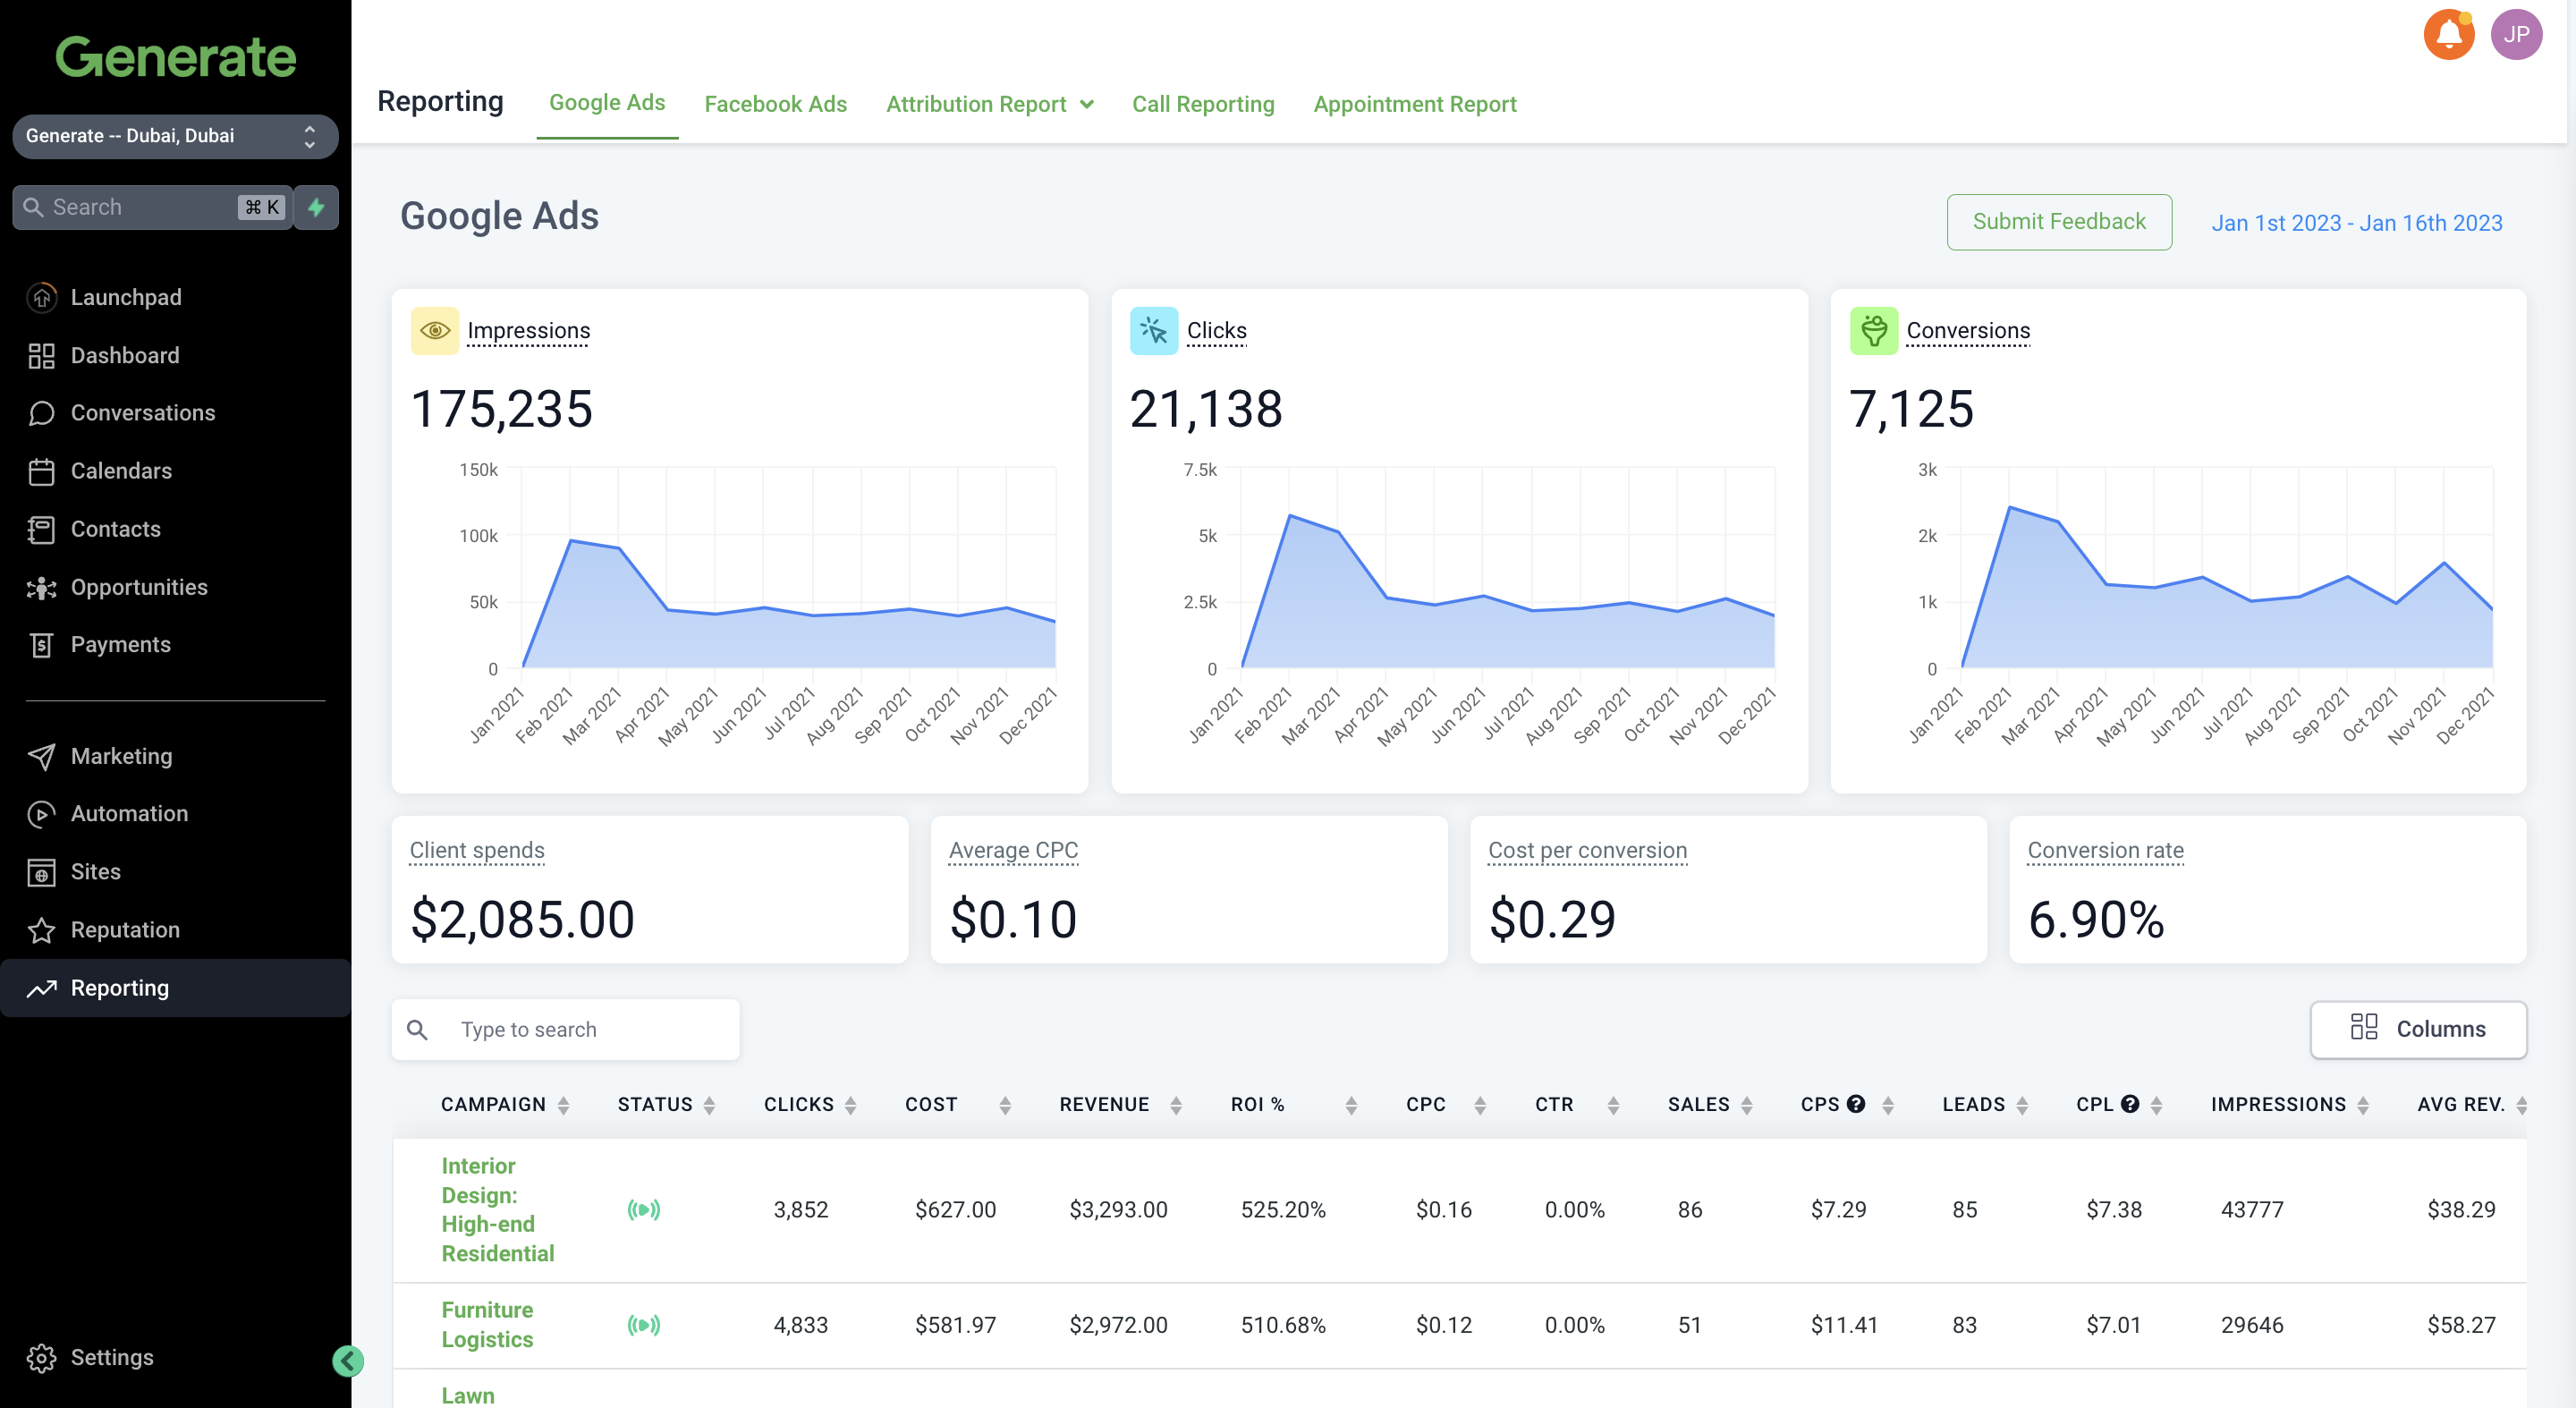Screen dimensions: 2576x1408
Task: Click the Type to search campaign field
Action: [590, 1029]
